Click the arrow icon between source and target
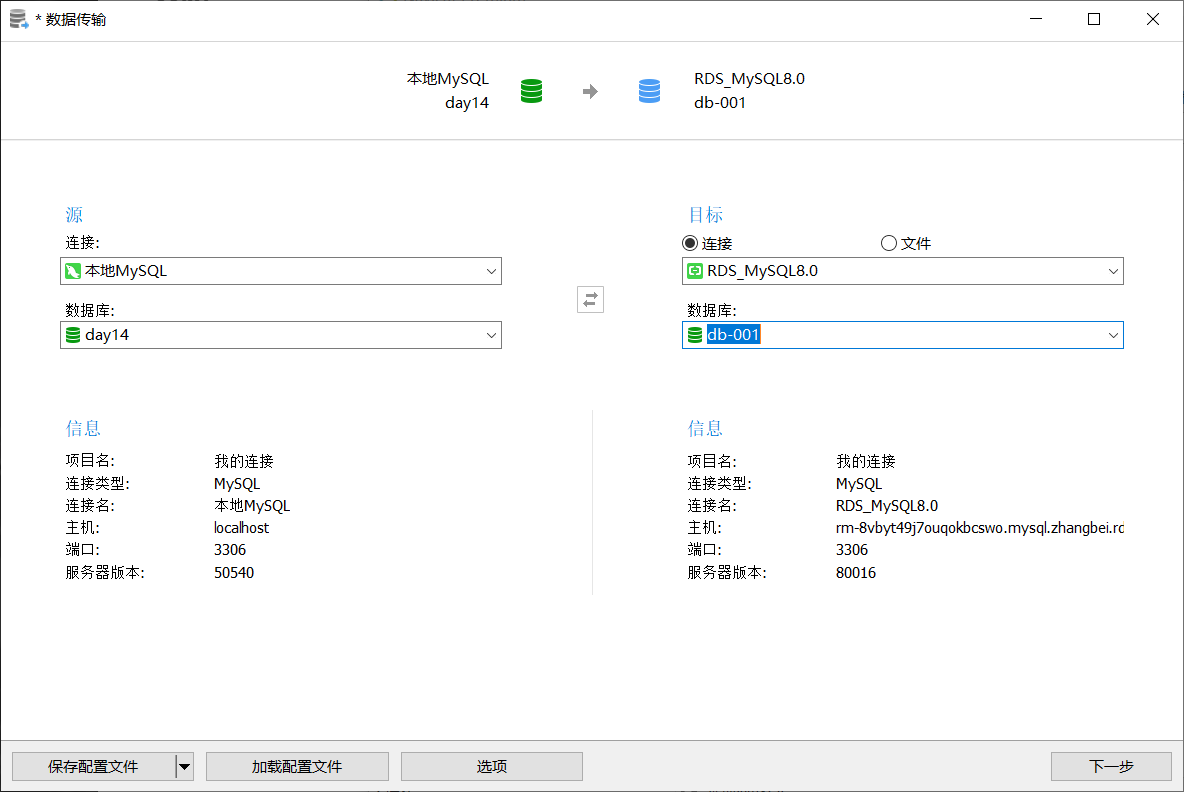Image resolution: width=1184 pixels, height=792 pixels. (x=590, y=91)
